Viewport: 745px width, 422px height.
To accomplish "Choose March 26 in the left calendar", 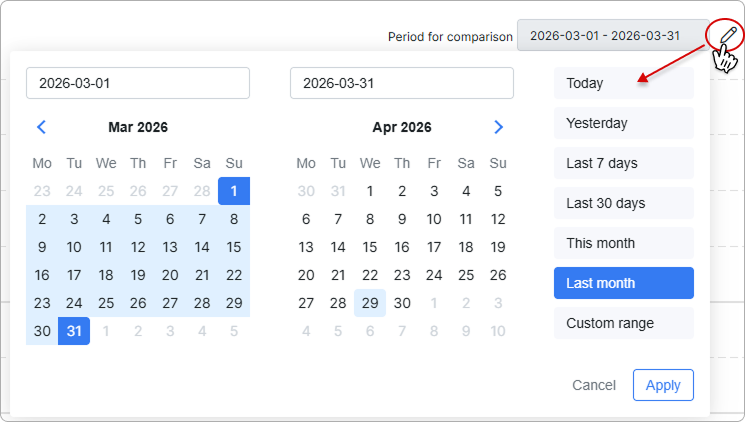I will pos(138,303).
